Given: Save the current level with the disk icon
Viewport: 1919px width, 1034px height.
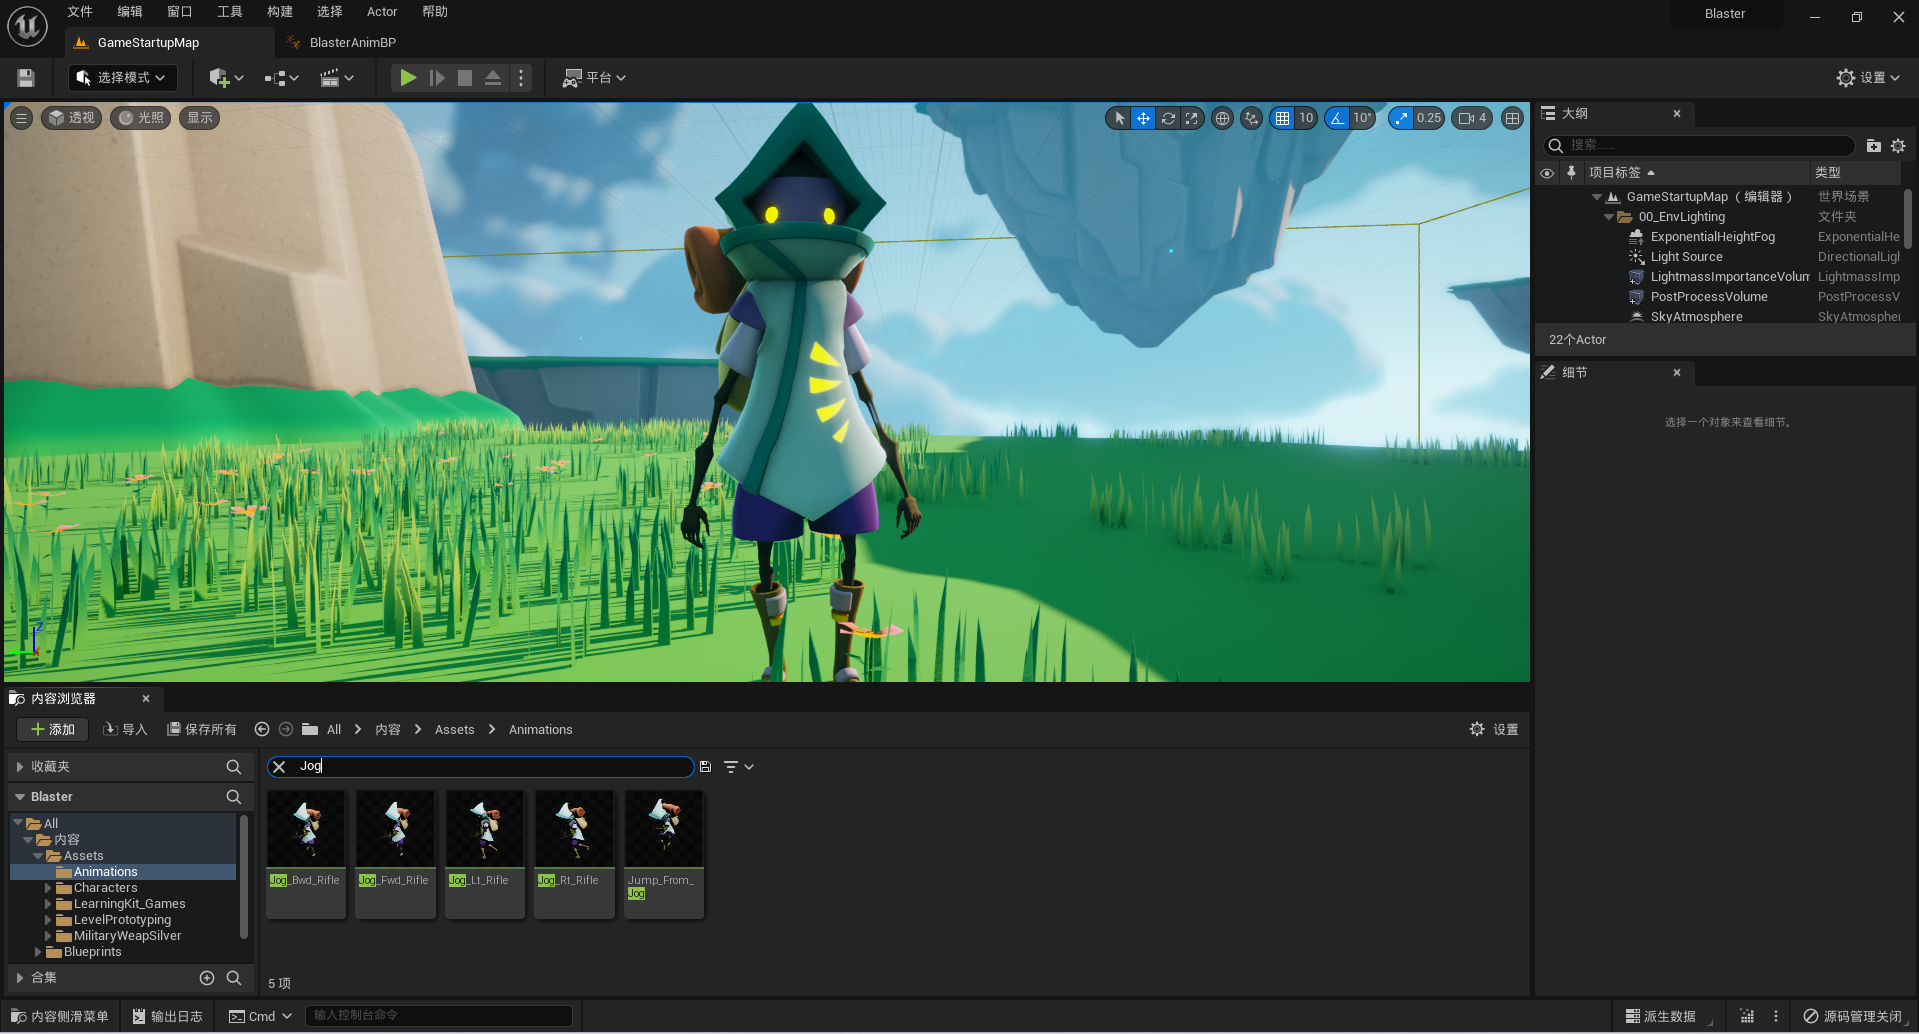Looking at the screenshot, I should (26, 78).
